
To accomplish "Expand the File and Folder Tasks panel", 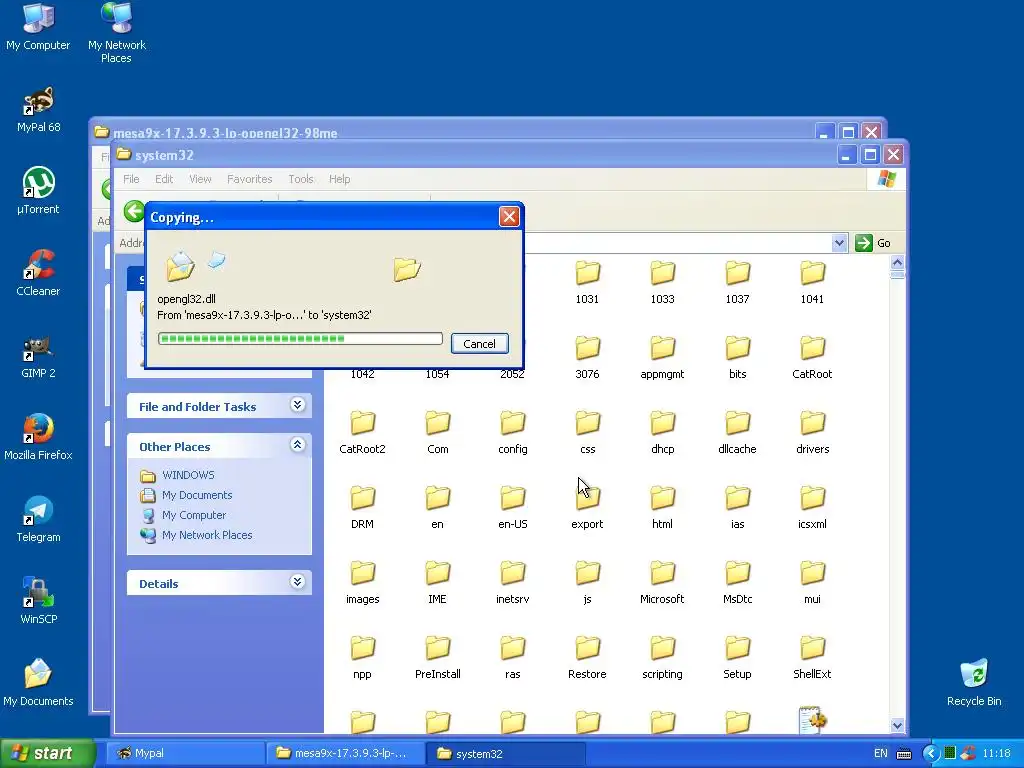I will coord(297,405).
